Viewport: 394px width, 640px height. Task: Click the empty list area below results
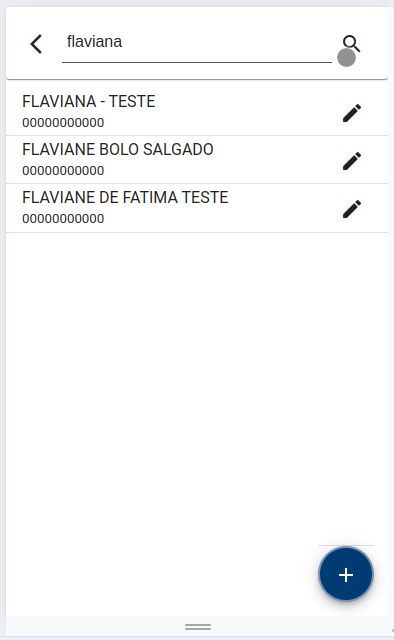click(197, 388)
